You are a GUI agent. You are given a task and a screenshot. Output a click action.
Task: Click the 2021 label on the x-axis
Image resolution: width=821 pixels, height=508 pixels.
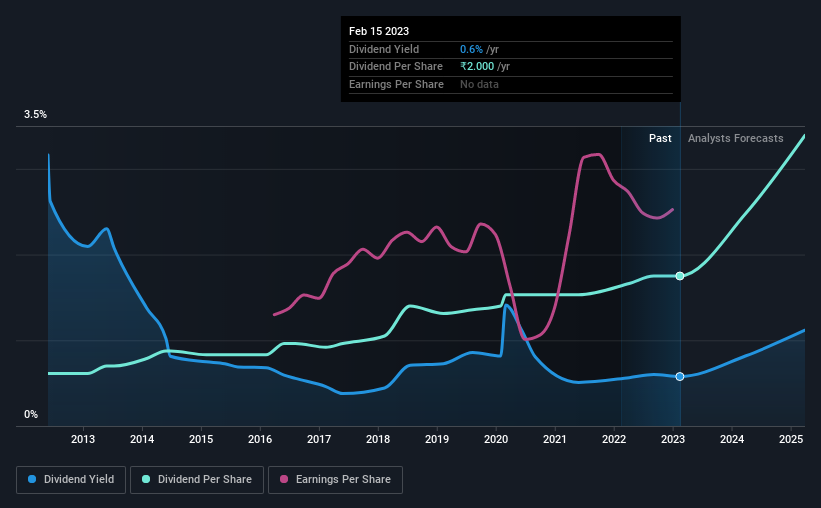pyautogui.click(x=555, y=439)
